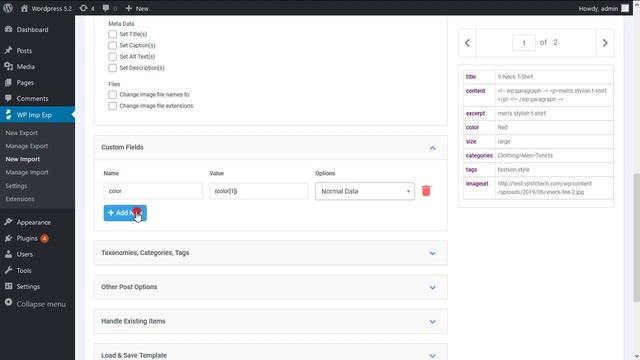640x360 pixels.
Task: Open Settings under WP Imp Exp
Action: [x=16, y=186]
